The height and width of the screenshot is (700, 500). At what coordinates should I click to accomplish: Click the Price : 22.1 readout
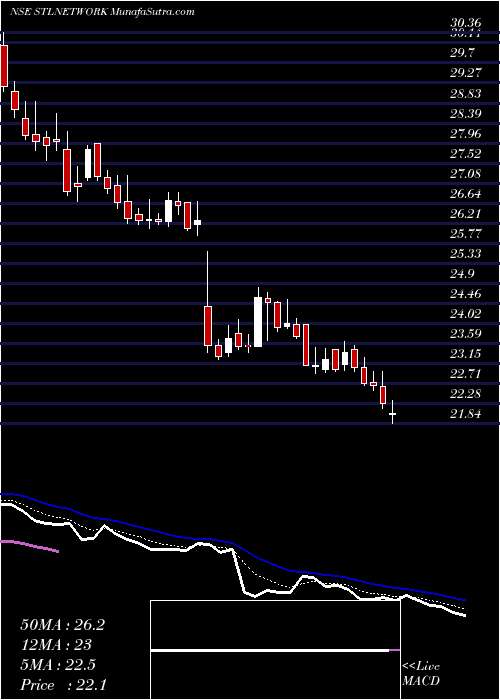click(x=62, y=685)
